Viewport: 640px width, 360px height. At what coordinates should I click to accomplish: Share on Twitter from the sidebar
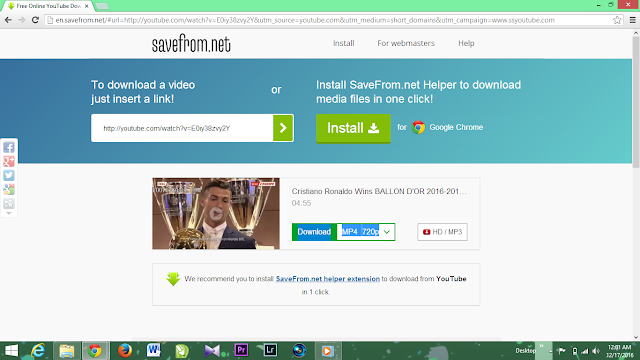click(9, 175)
